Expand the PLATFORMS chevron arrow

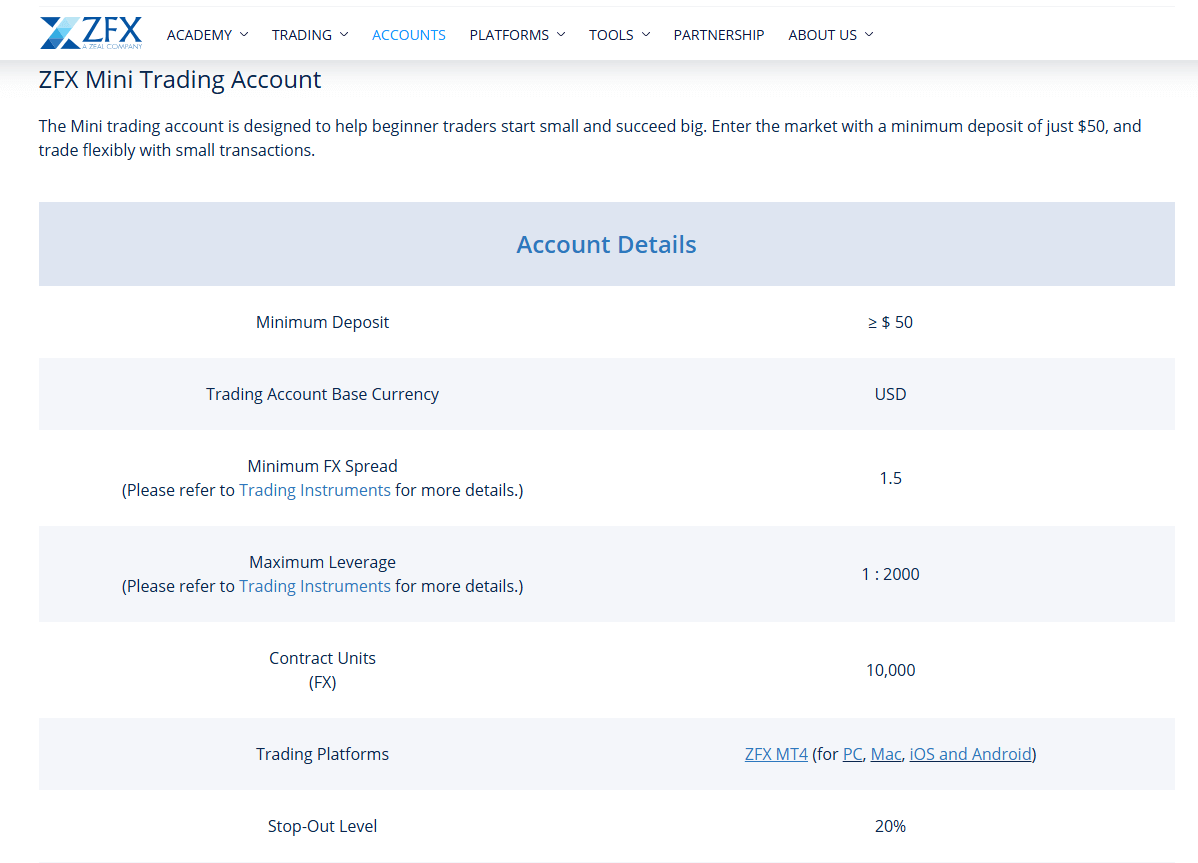coord(561,34)
